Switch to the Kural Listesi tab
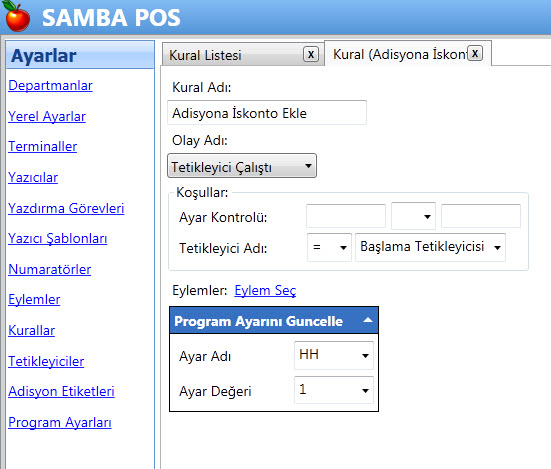Viewport: 551px width, 469px height. click(x=205, y=55)
